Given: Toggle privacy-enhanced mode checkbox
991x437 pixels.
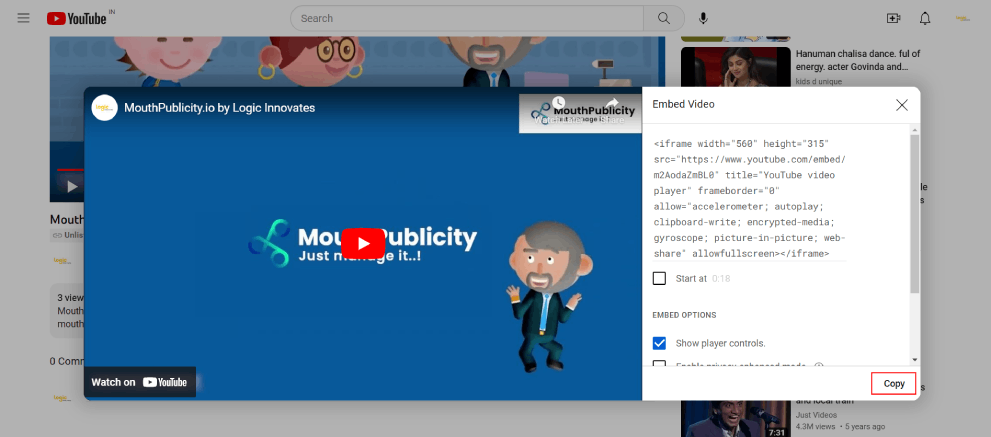Looking at the screenshot, I should 659,365.
